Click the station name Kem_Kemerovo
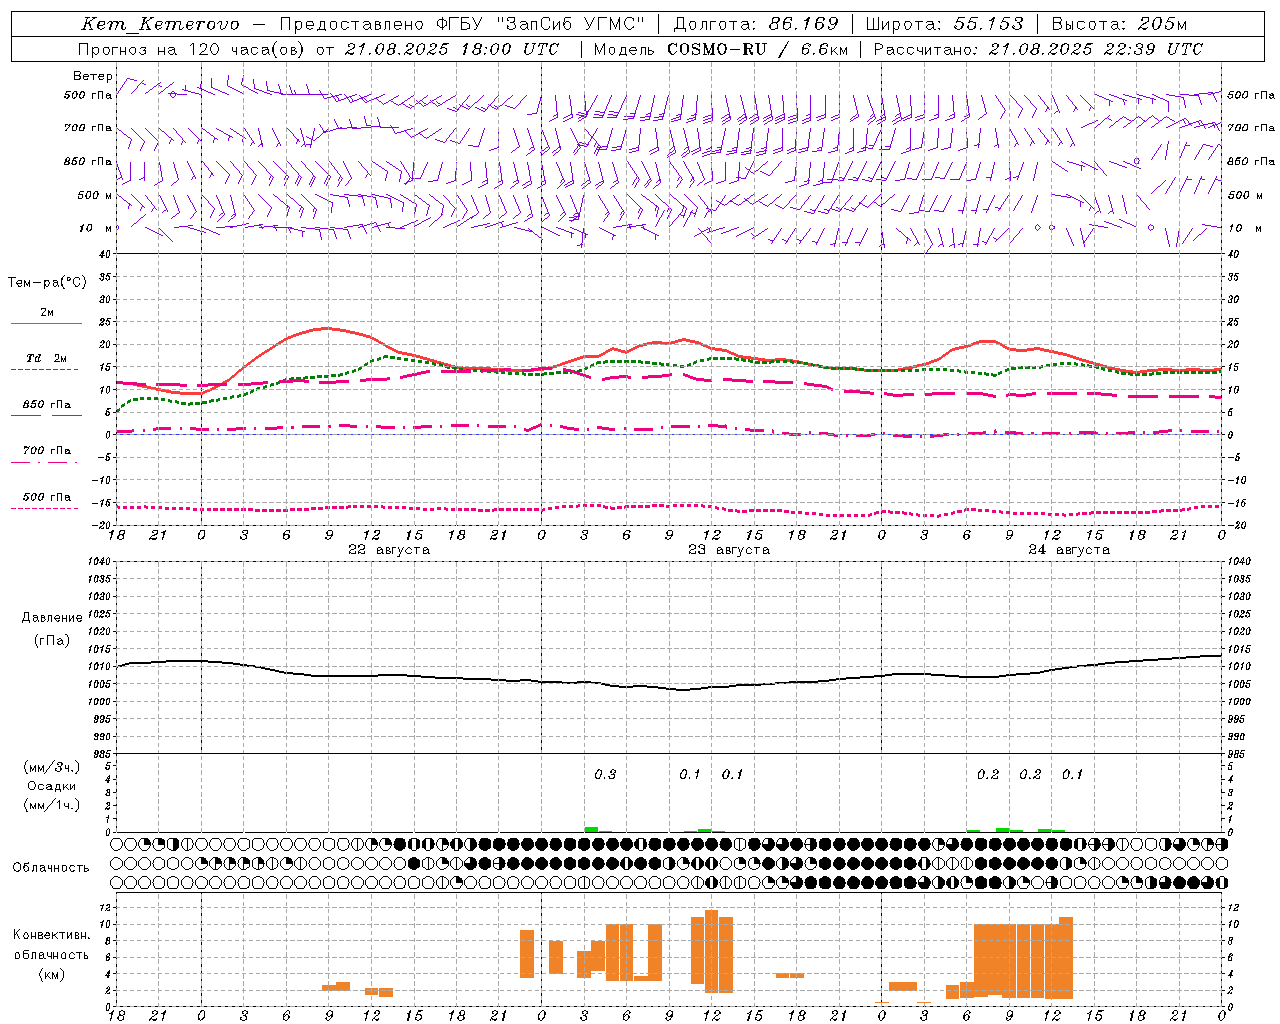1280x1024 pixels. tap(161, 24)
